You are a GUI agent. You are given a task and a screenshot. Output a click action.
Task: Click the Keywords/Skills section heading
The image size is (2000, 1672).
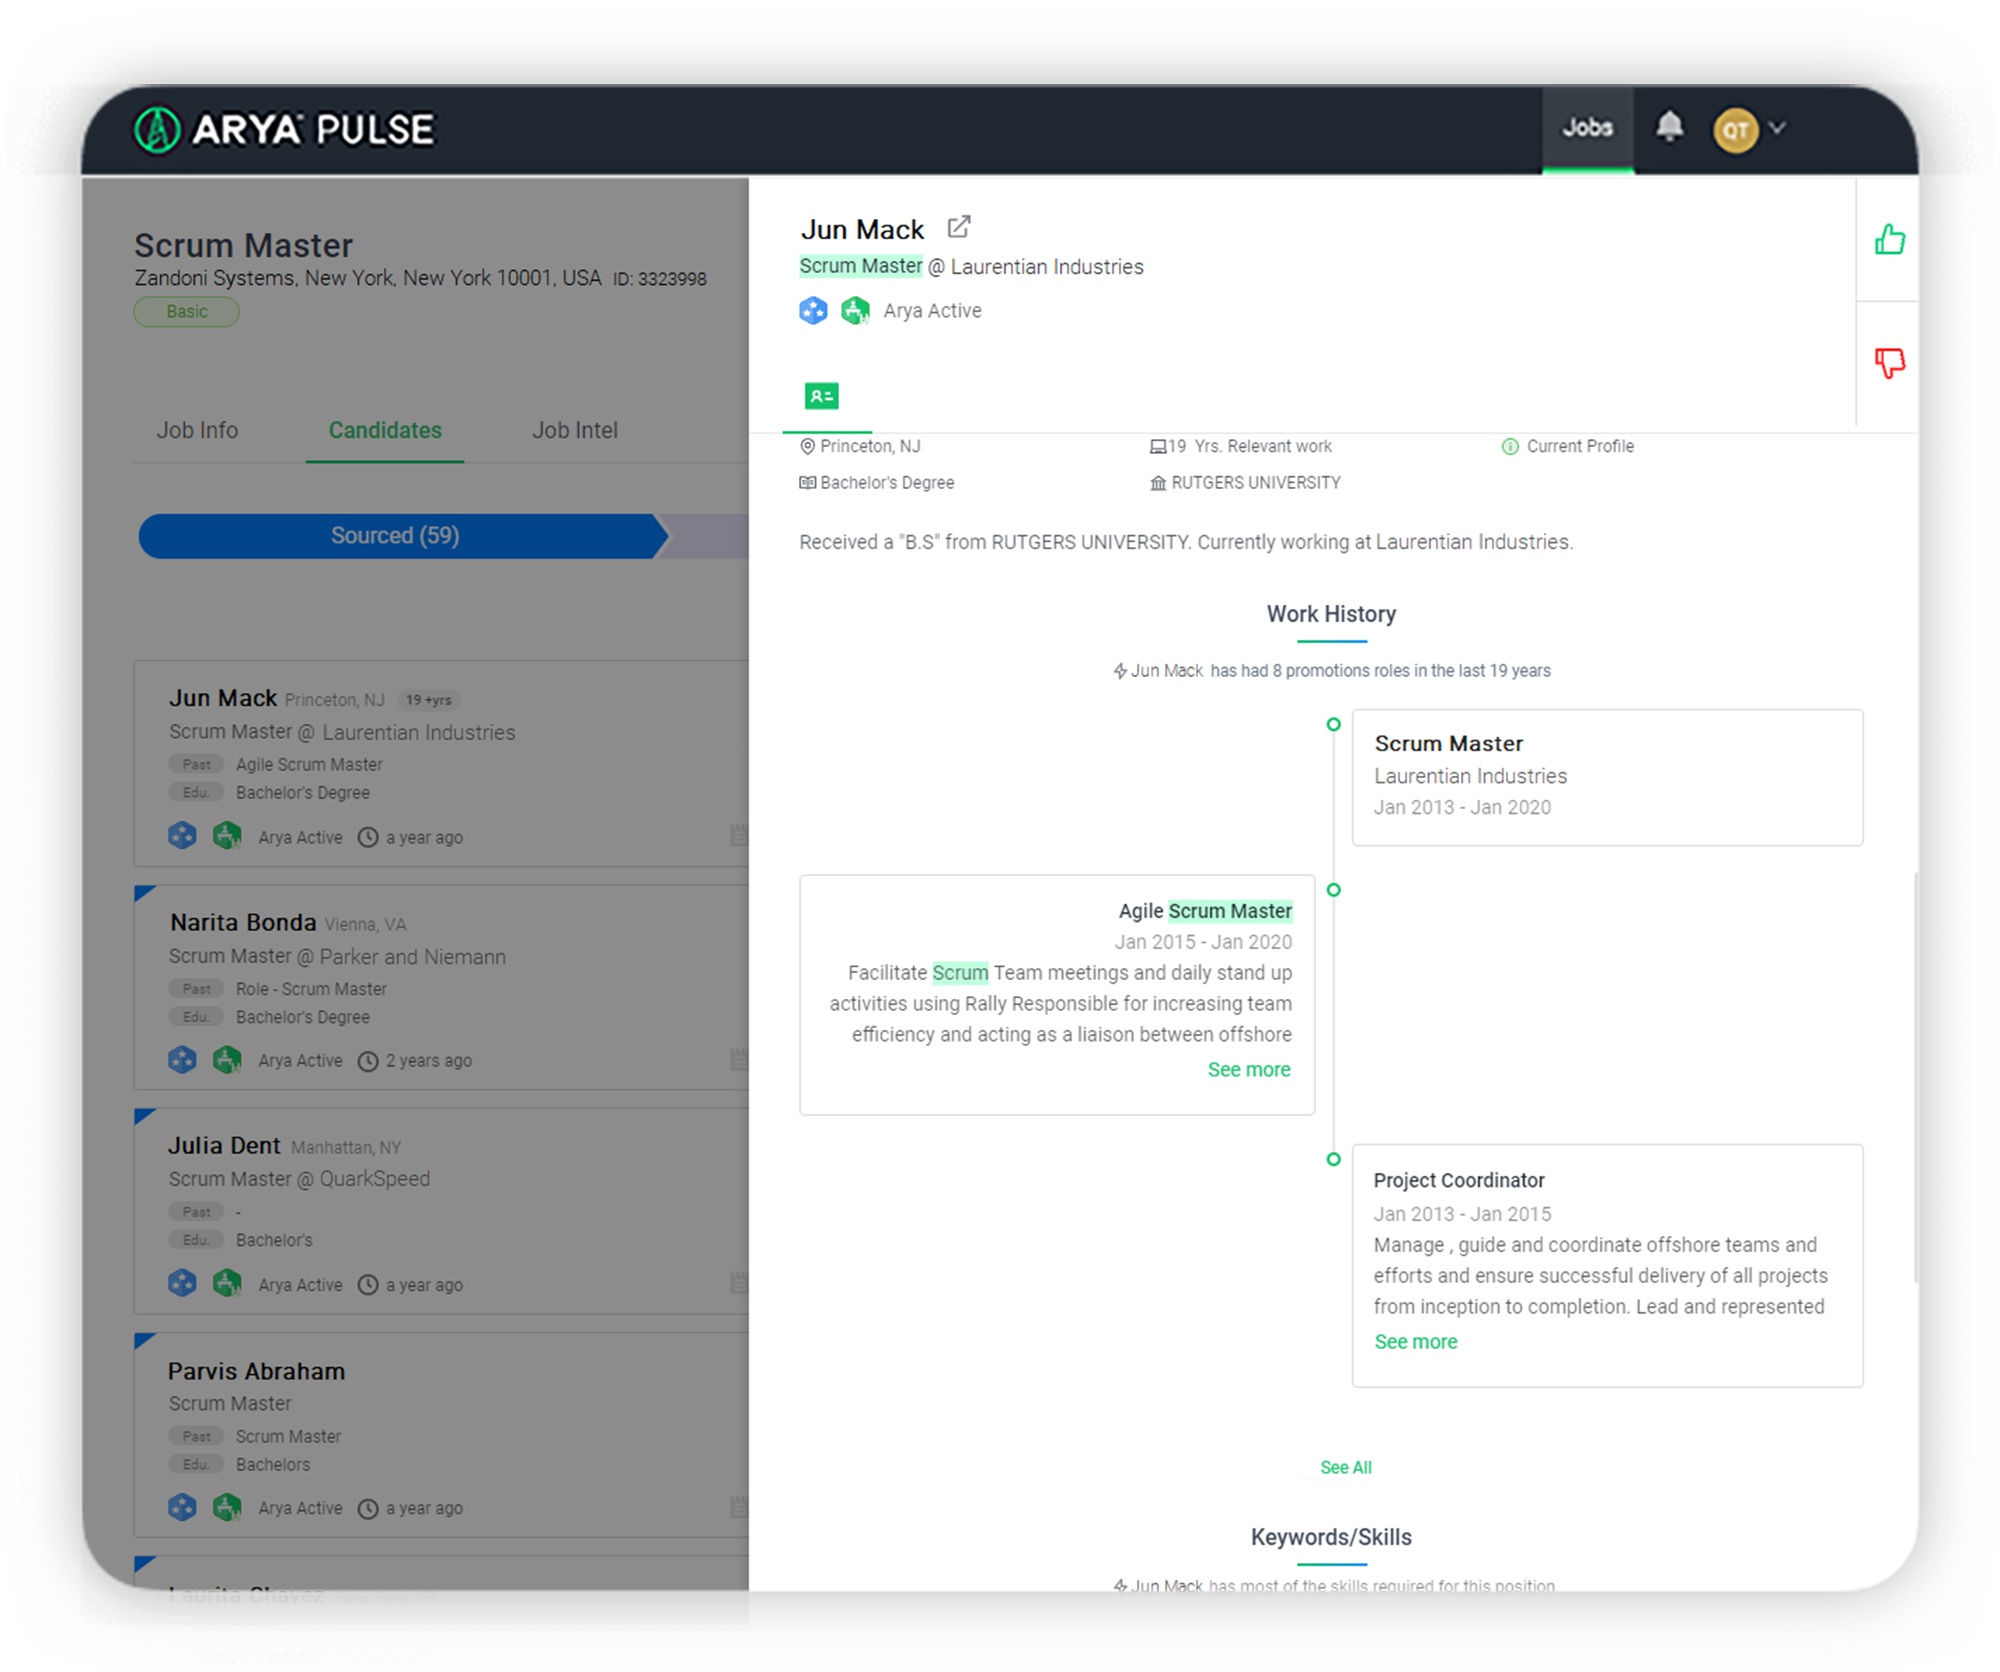pos(1331,1538)
